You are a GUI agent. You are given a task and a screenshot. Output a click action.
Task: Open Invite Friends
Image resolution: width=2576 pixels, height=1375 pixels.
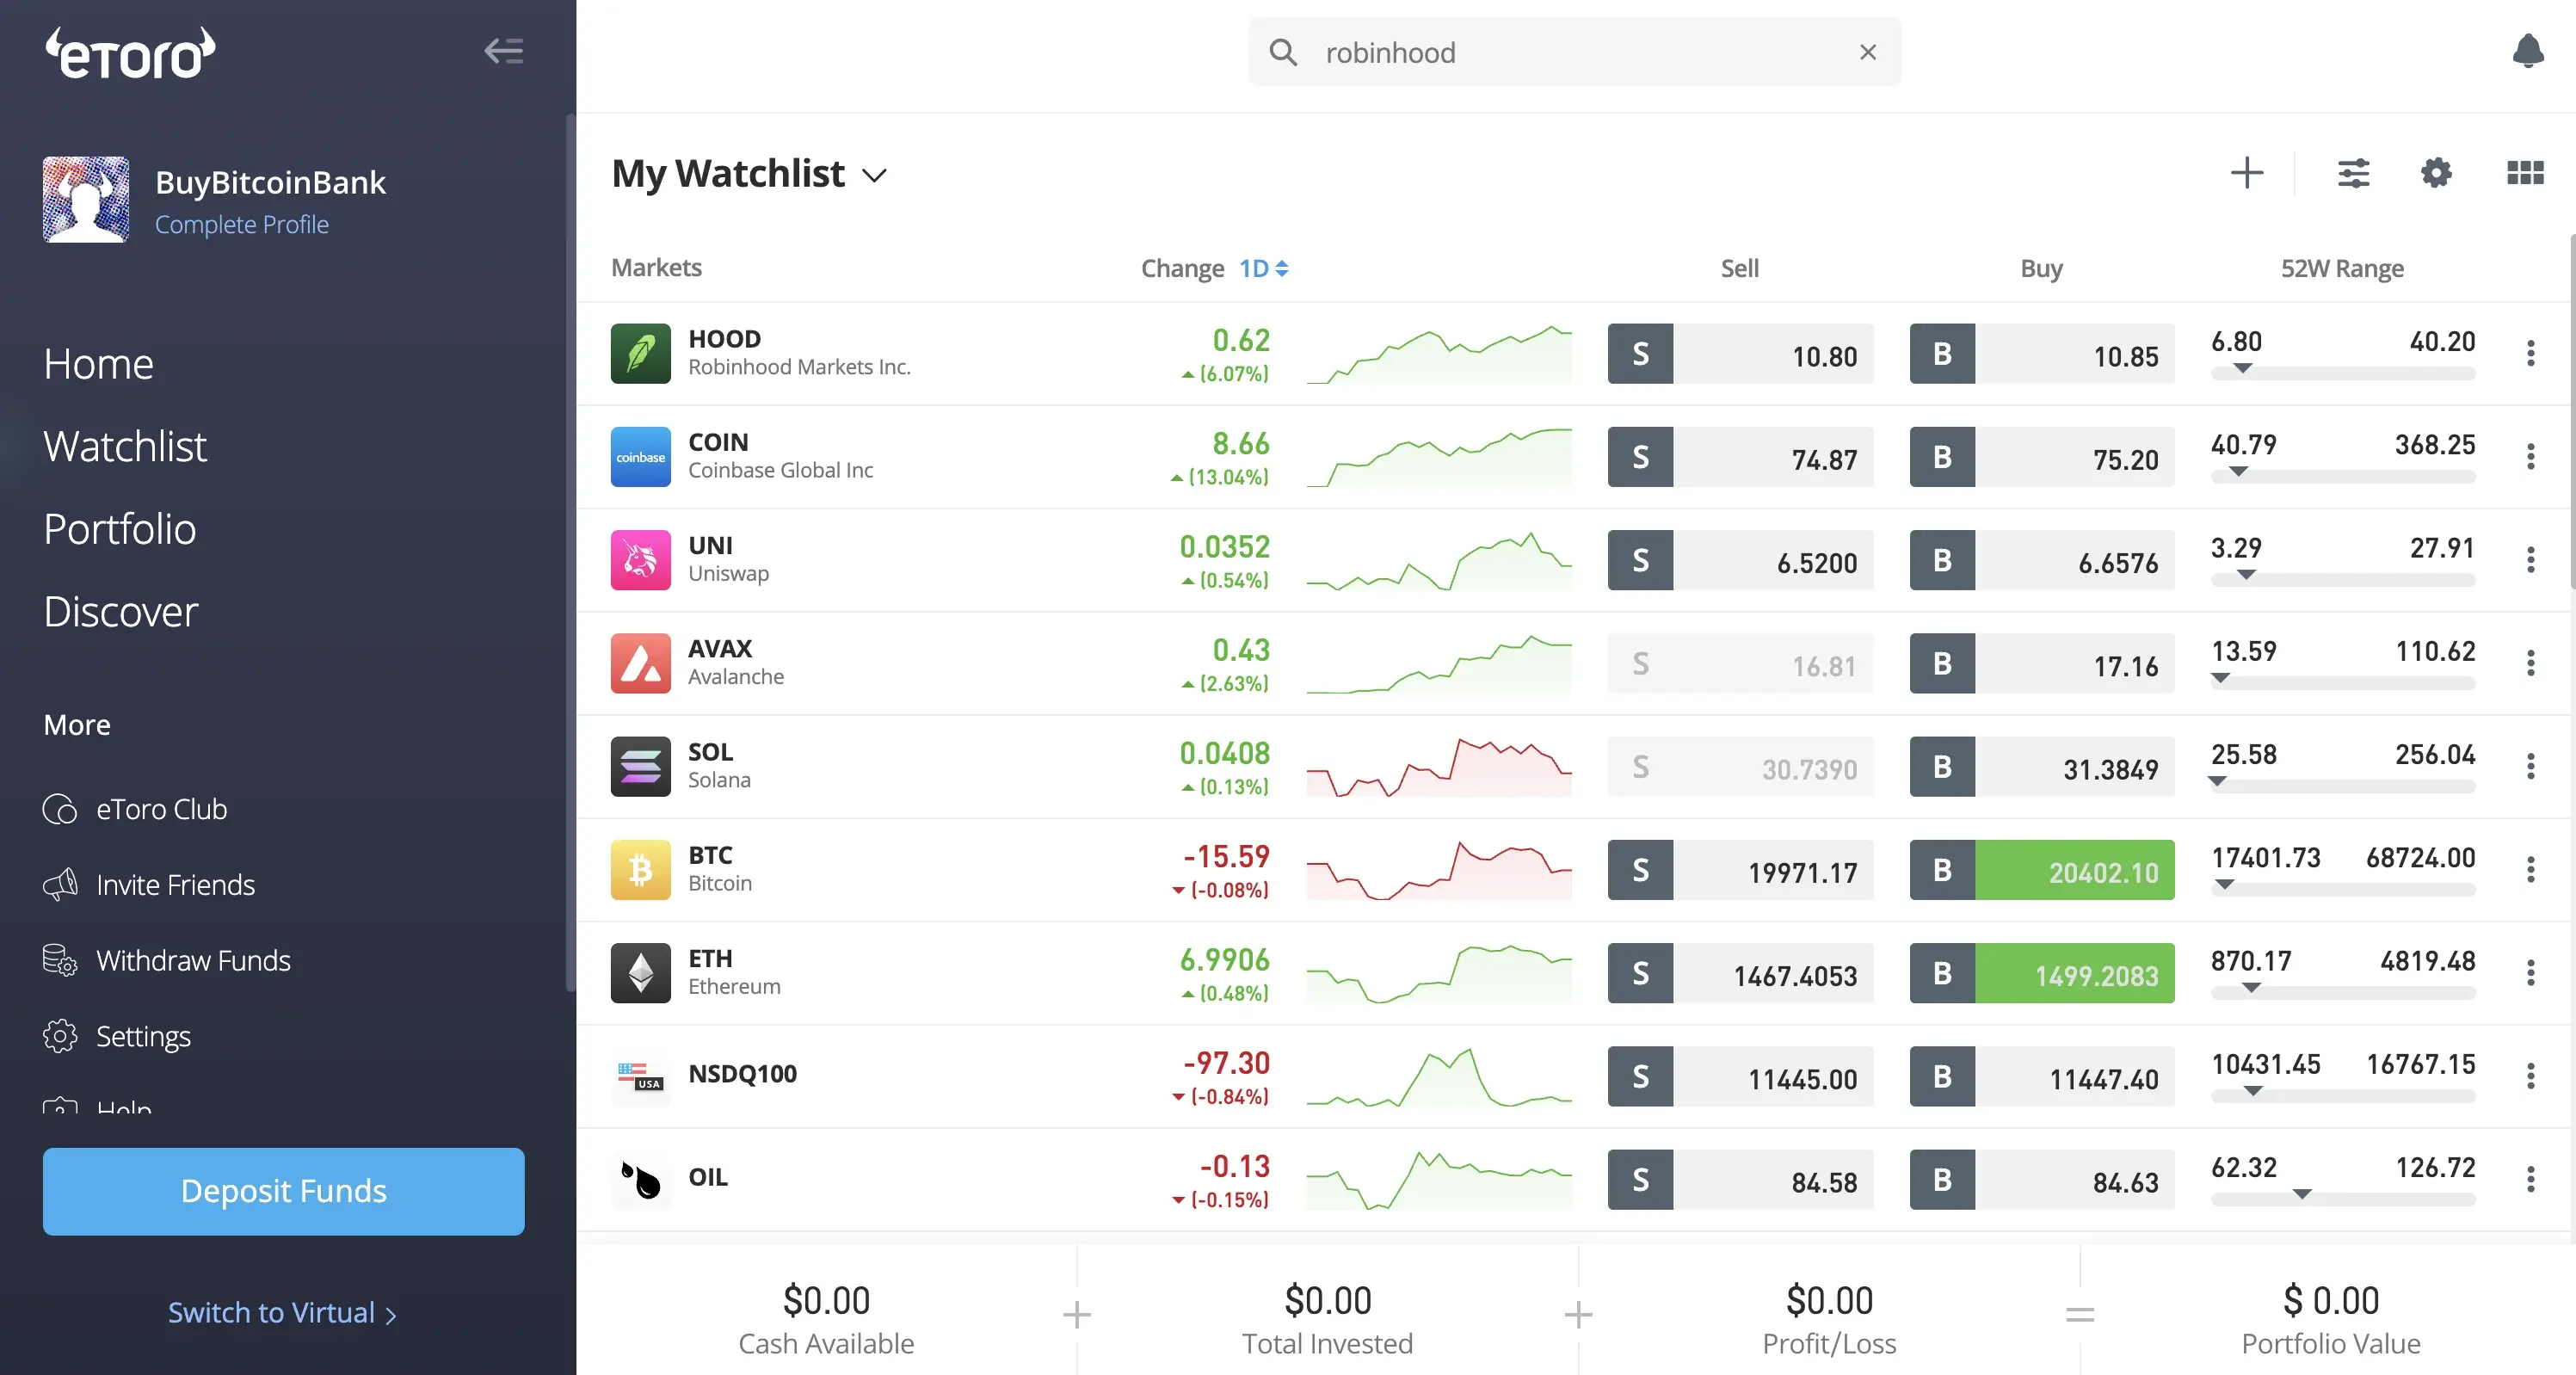coord(149,885)
